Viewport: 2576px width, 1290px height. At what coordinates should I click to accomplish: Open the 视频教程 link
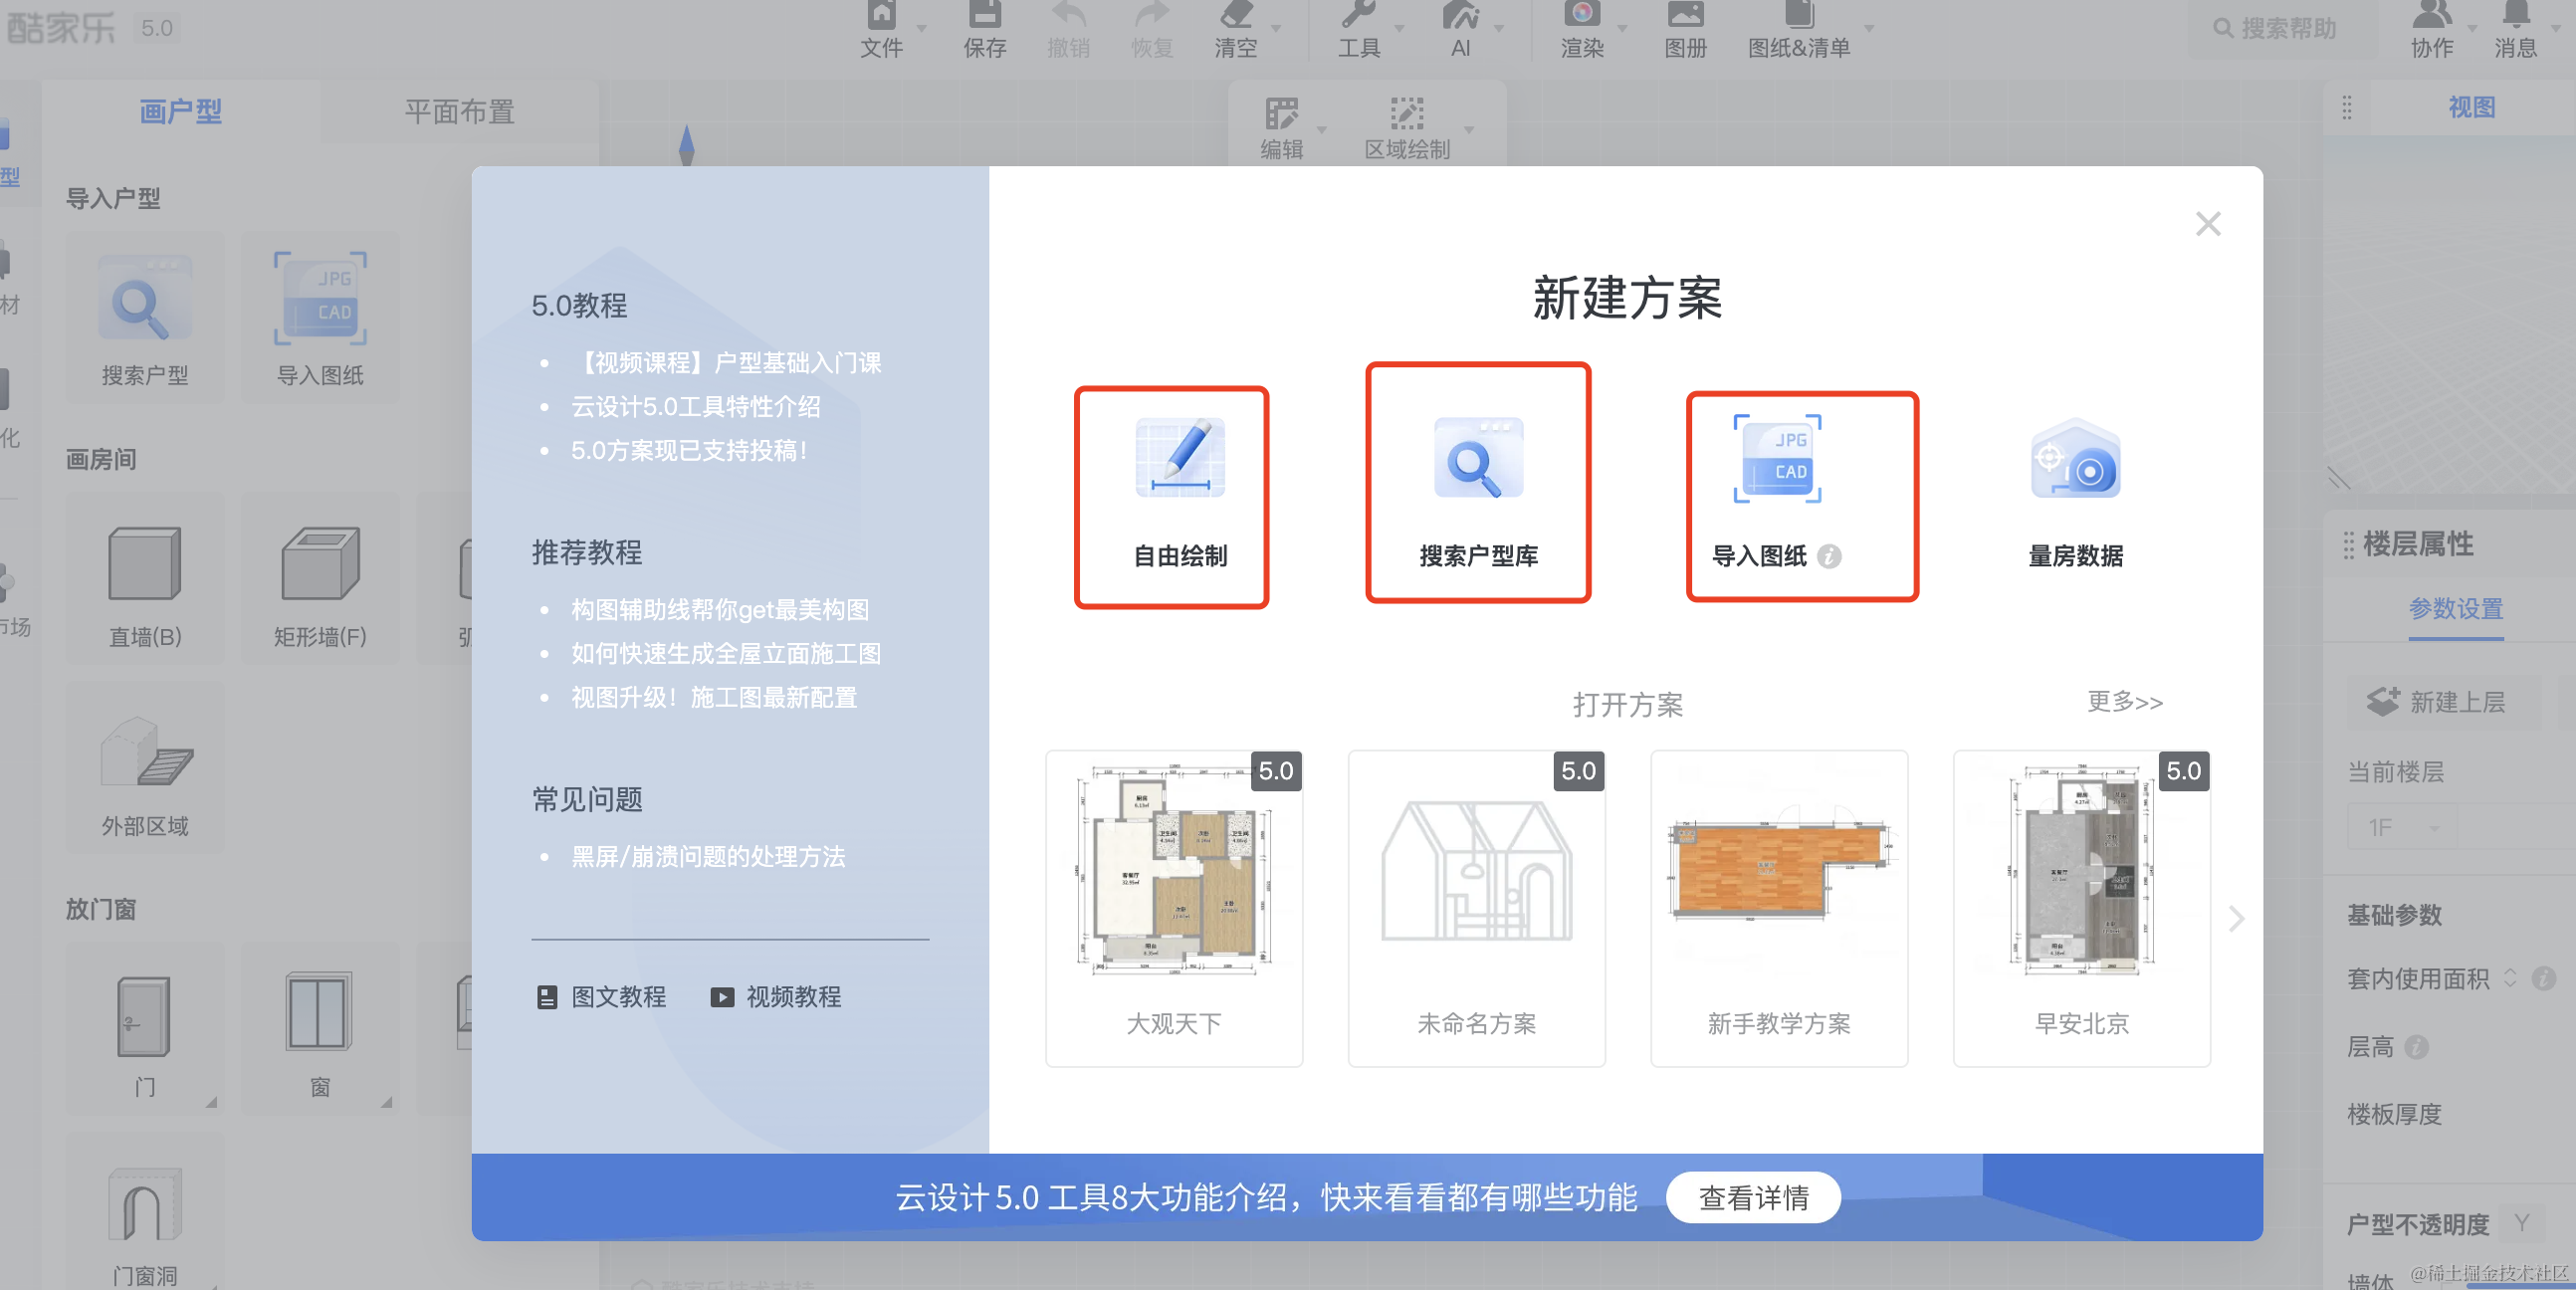point(776,997)
